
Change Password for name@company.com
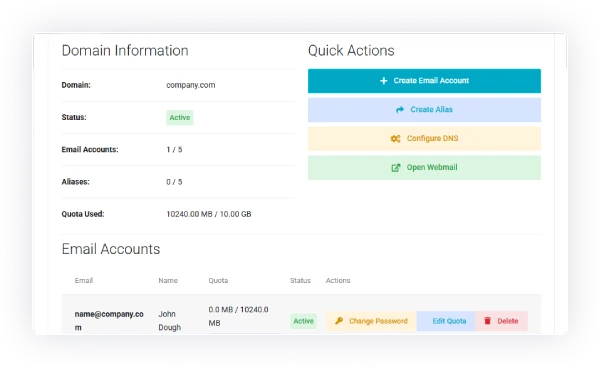tap(371, 321)
